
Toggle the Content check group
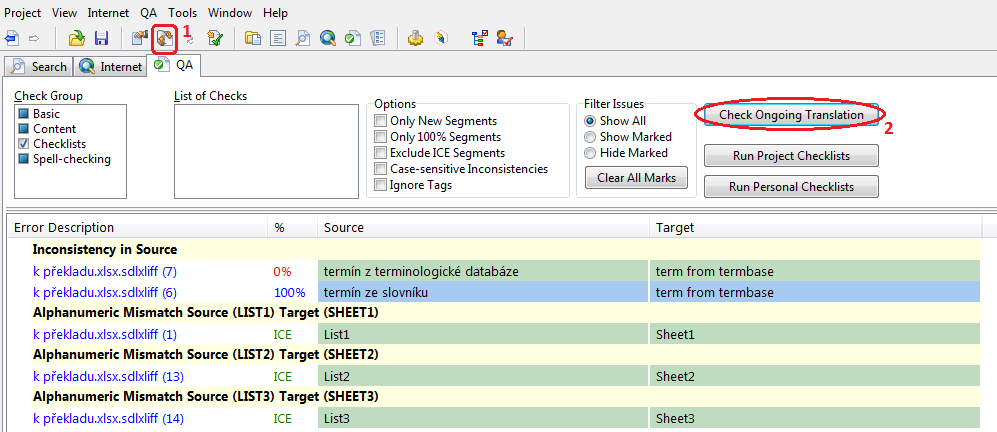click(24, 129)
